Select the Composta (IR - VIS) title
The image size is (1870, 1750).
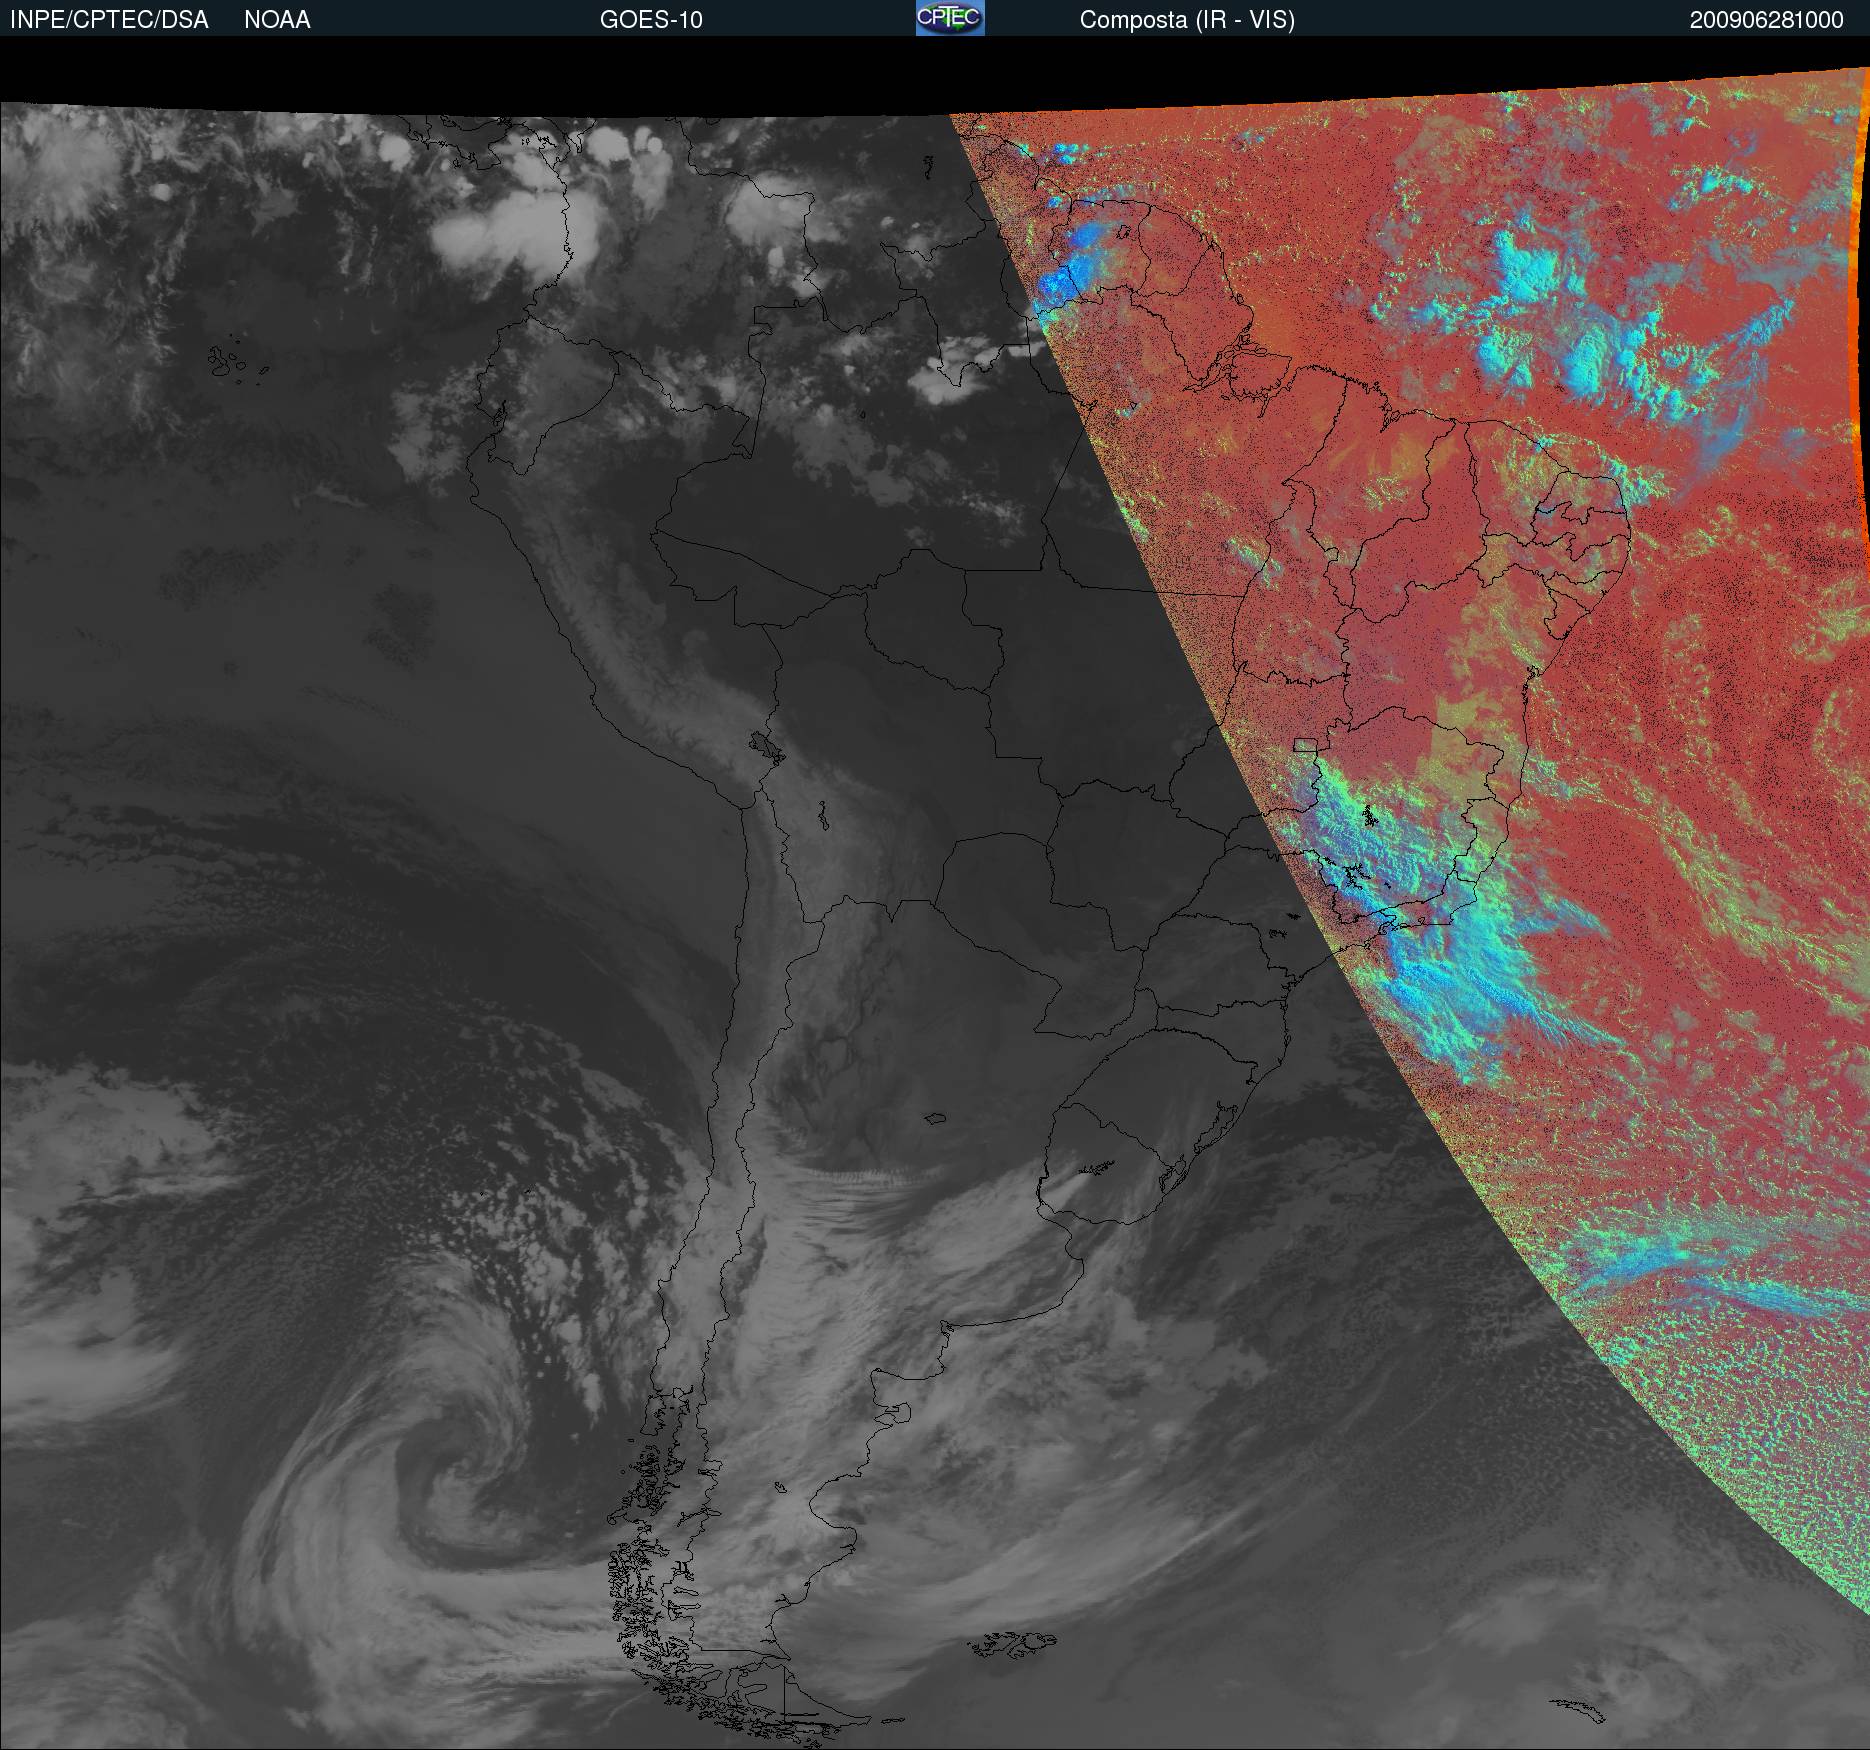[x=1187, y=21]
